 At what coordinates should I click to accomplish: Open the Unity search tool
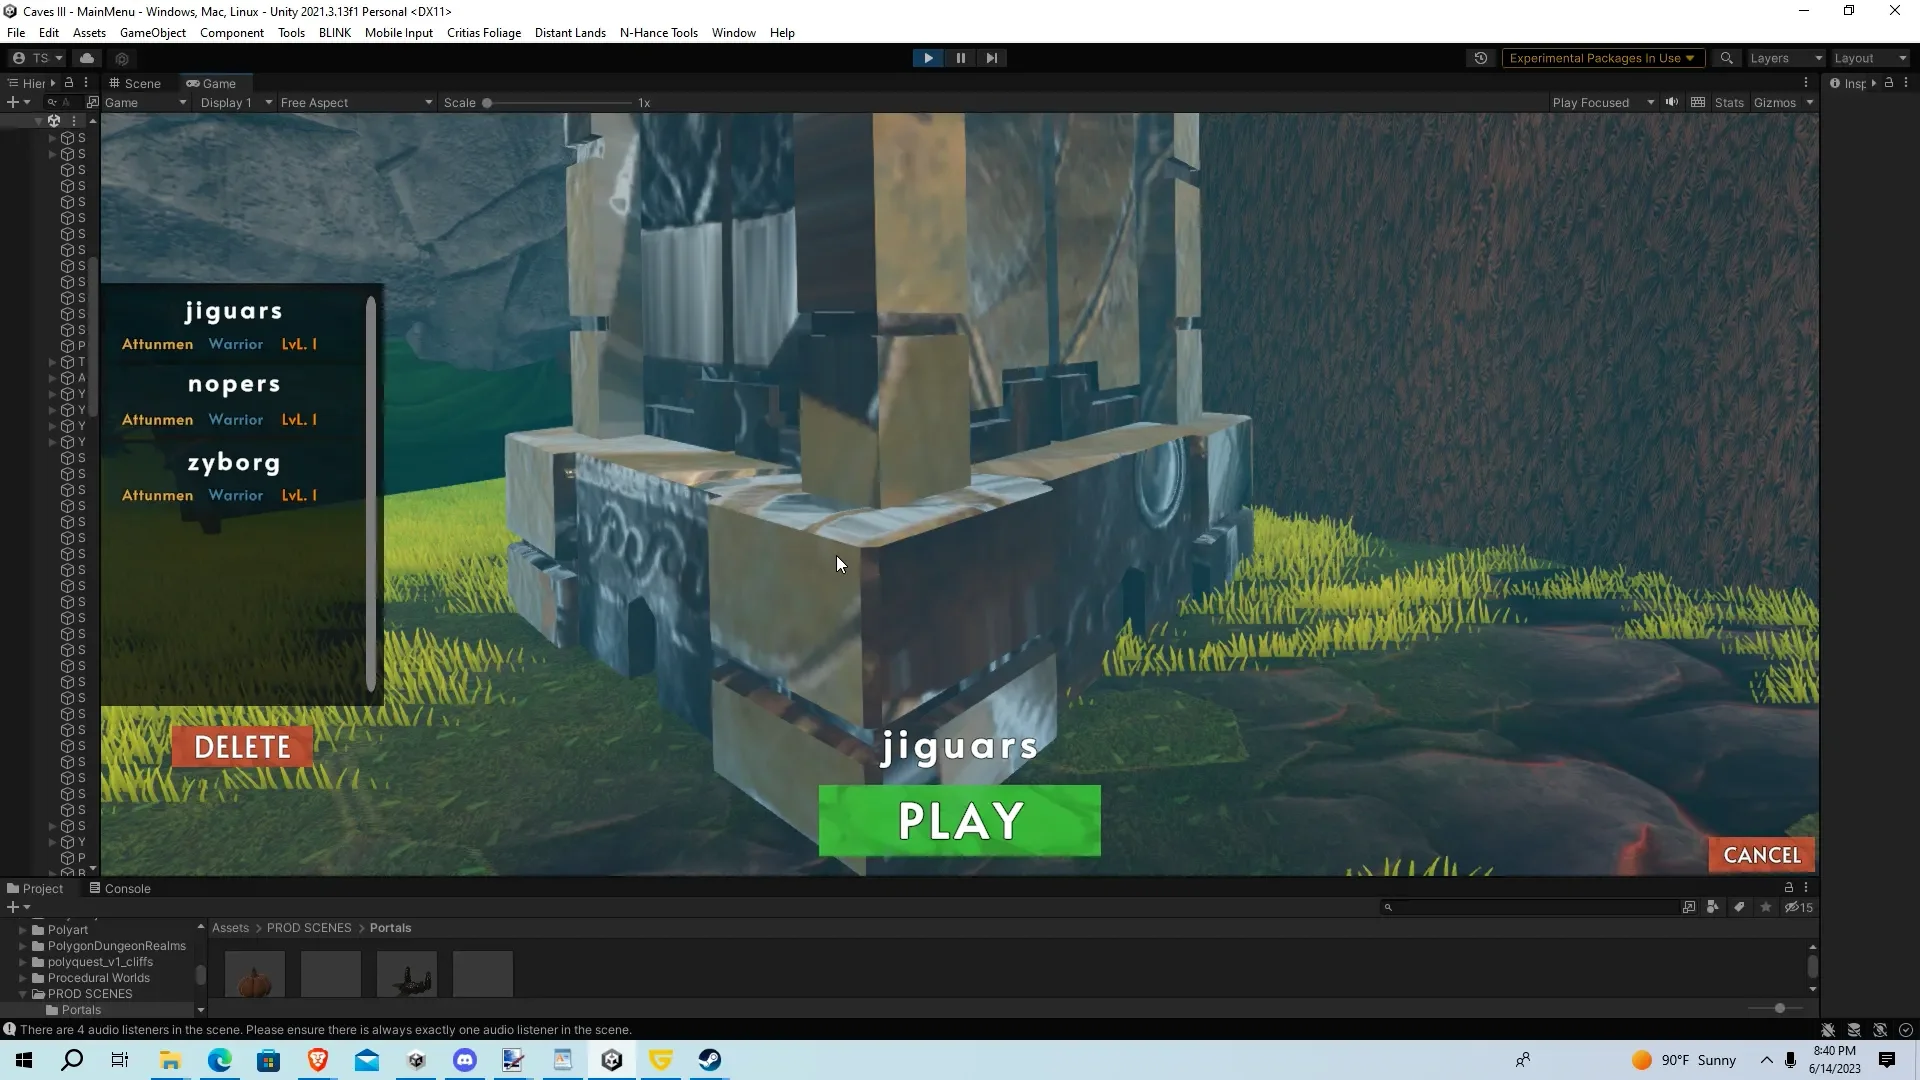tap(1727, 58)
